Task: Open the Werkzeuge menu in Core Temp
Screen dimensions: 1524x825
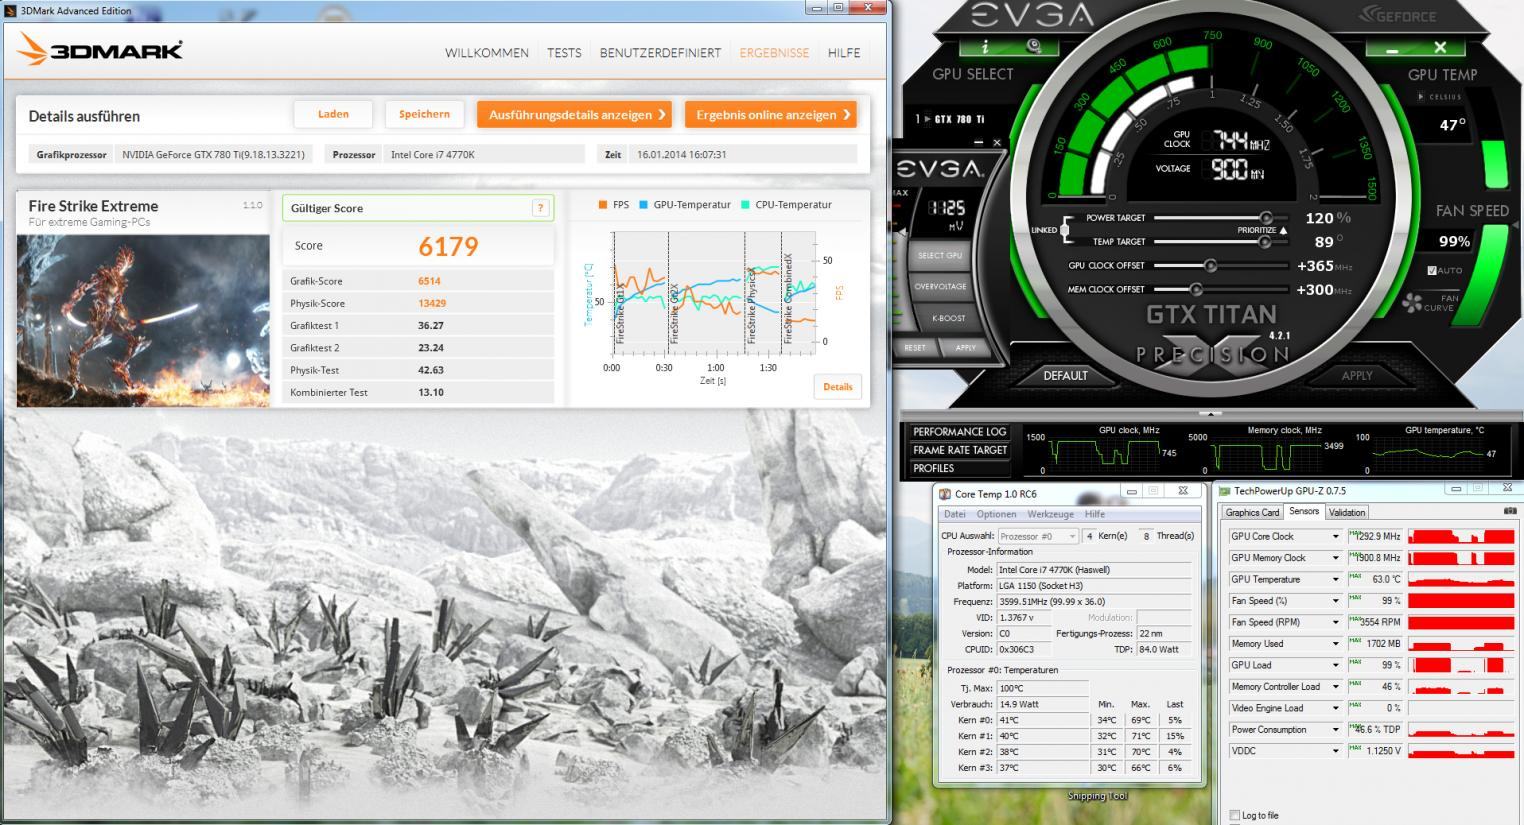Action: pos(1051,514)
